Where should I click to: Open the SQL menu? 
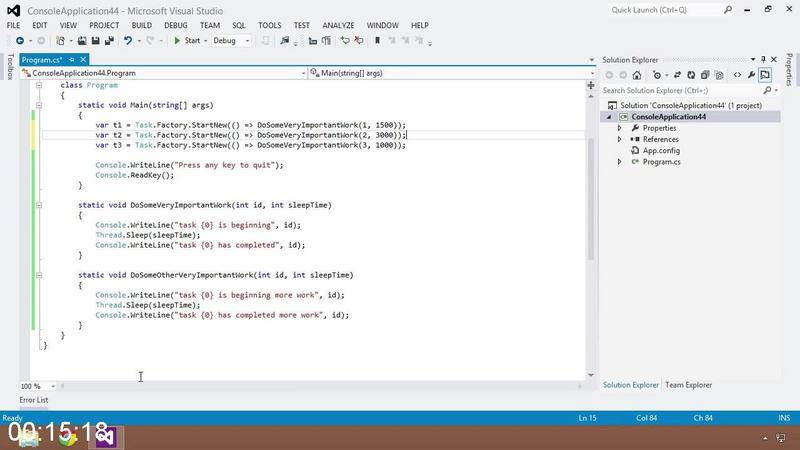(x=239, y=25)
